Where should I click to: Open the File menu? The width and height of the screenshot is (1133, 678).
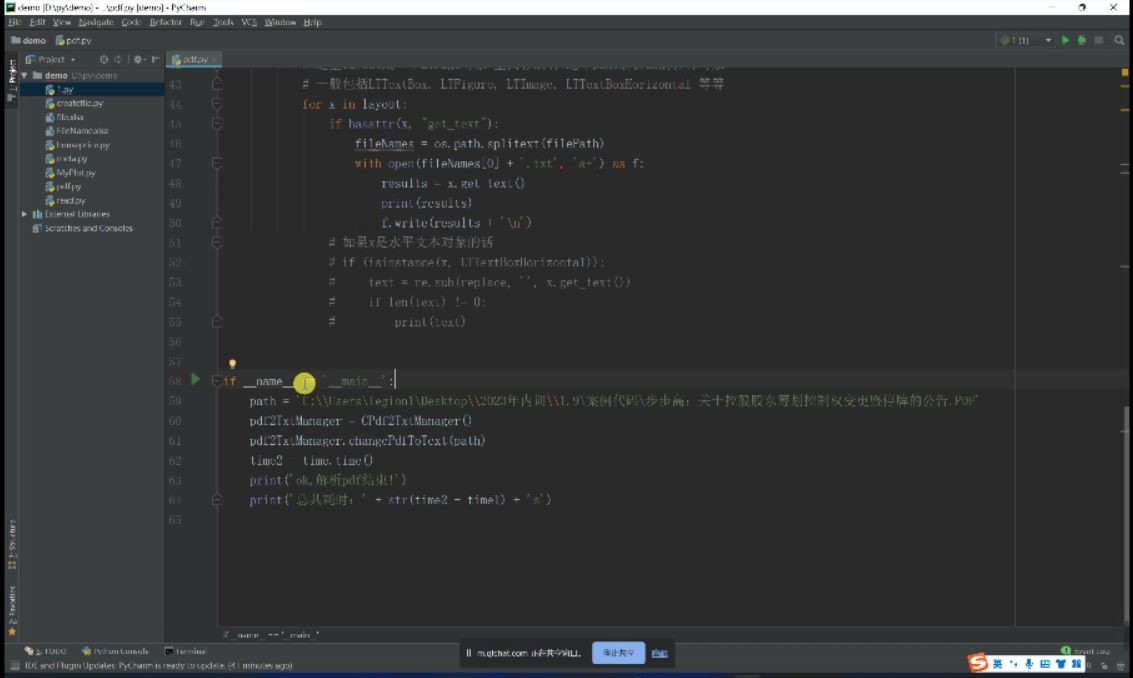14,22
